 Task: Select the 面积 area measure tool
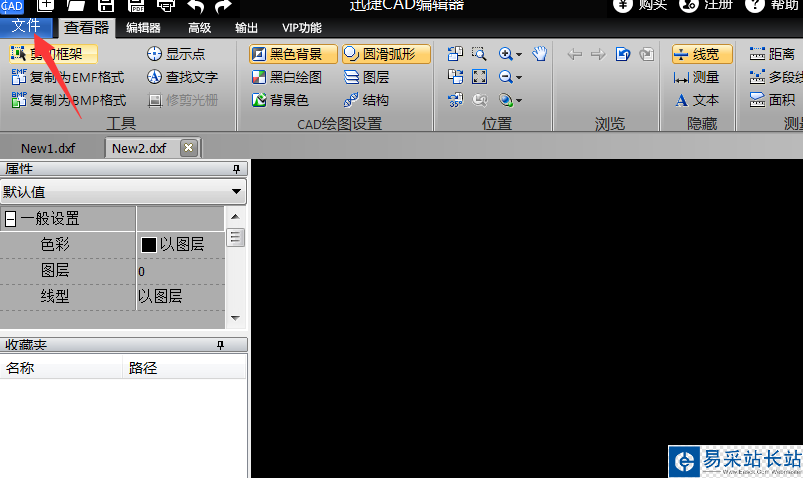pos(772,100)
